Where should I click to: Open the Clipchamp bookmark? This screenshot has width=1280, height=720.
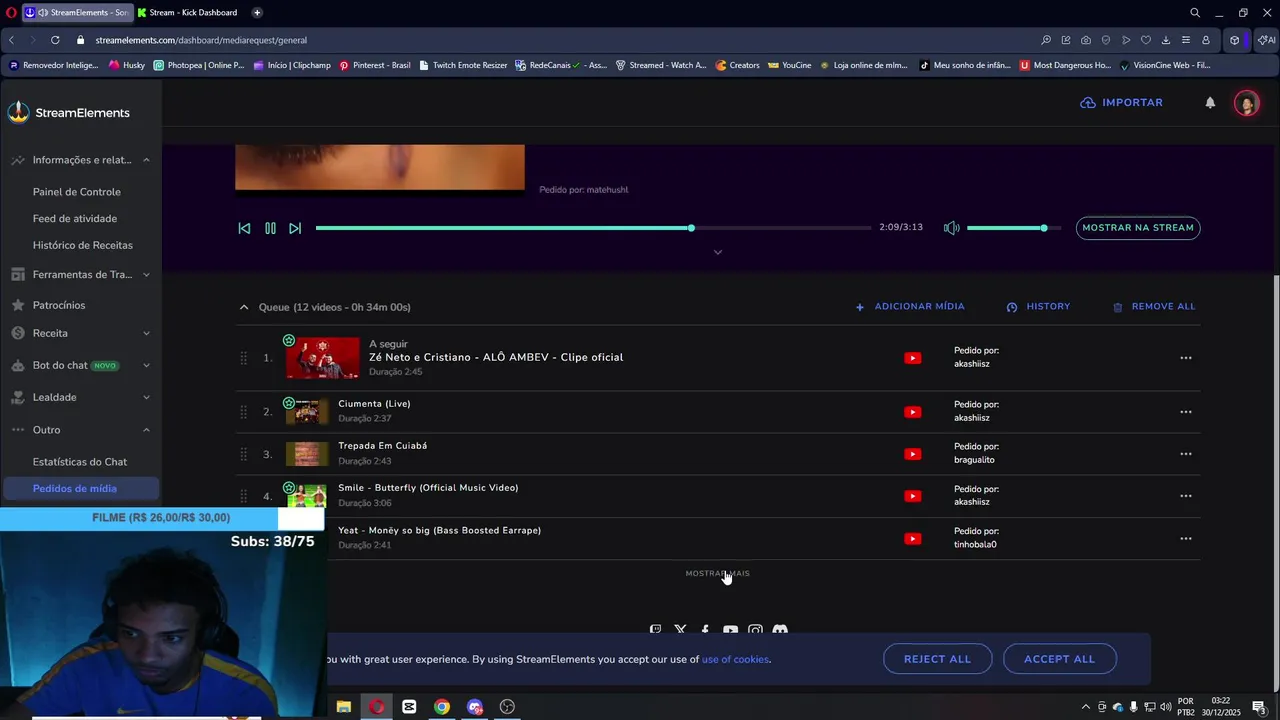click(x=292, y=65)
